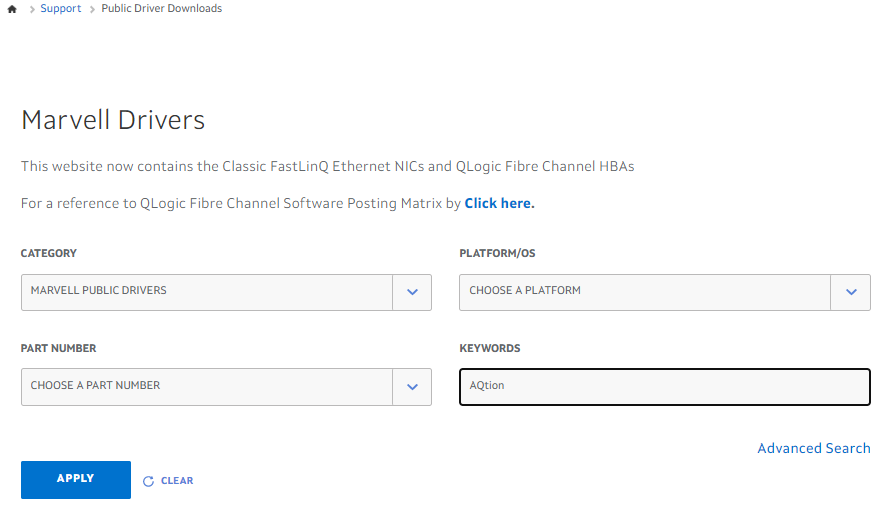The width and height of the screenshot is (893, 528).
Task: Select the Marvell Drivers page heading
Action: (x=113, y=120)
